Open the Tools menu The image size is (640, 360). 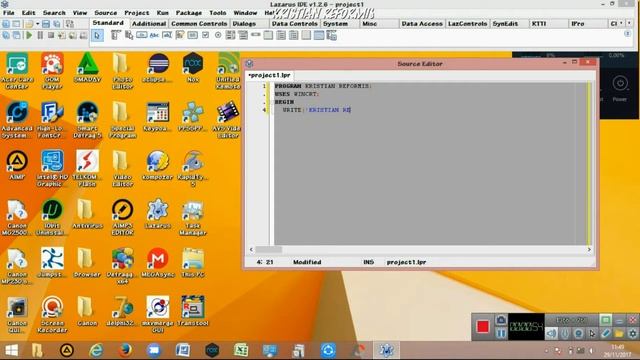click(x=218, y=13)
